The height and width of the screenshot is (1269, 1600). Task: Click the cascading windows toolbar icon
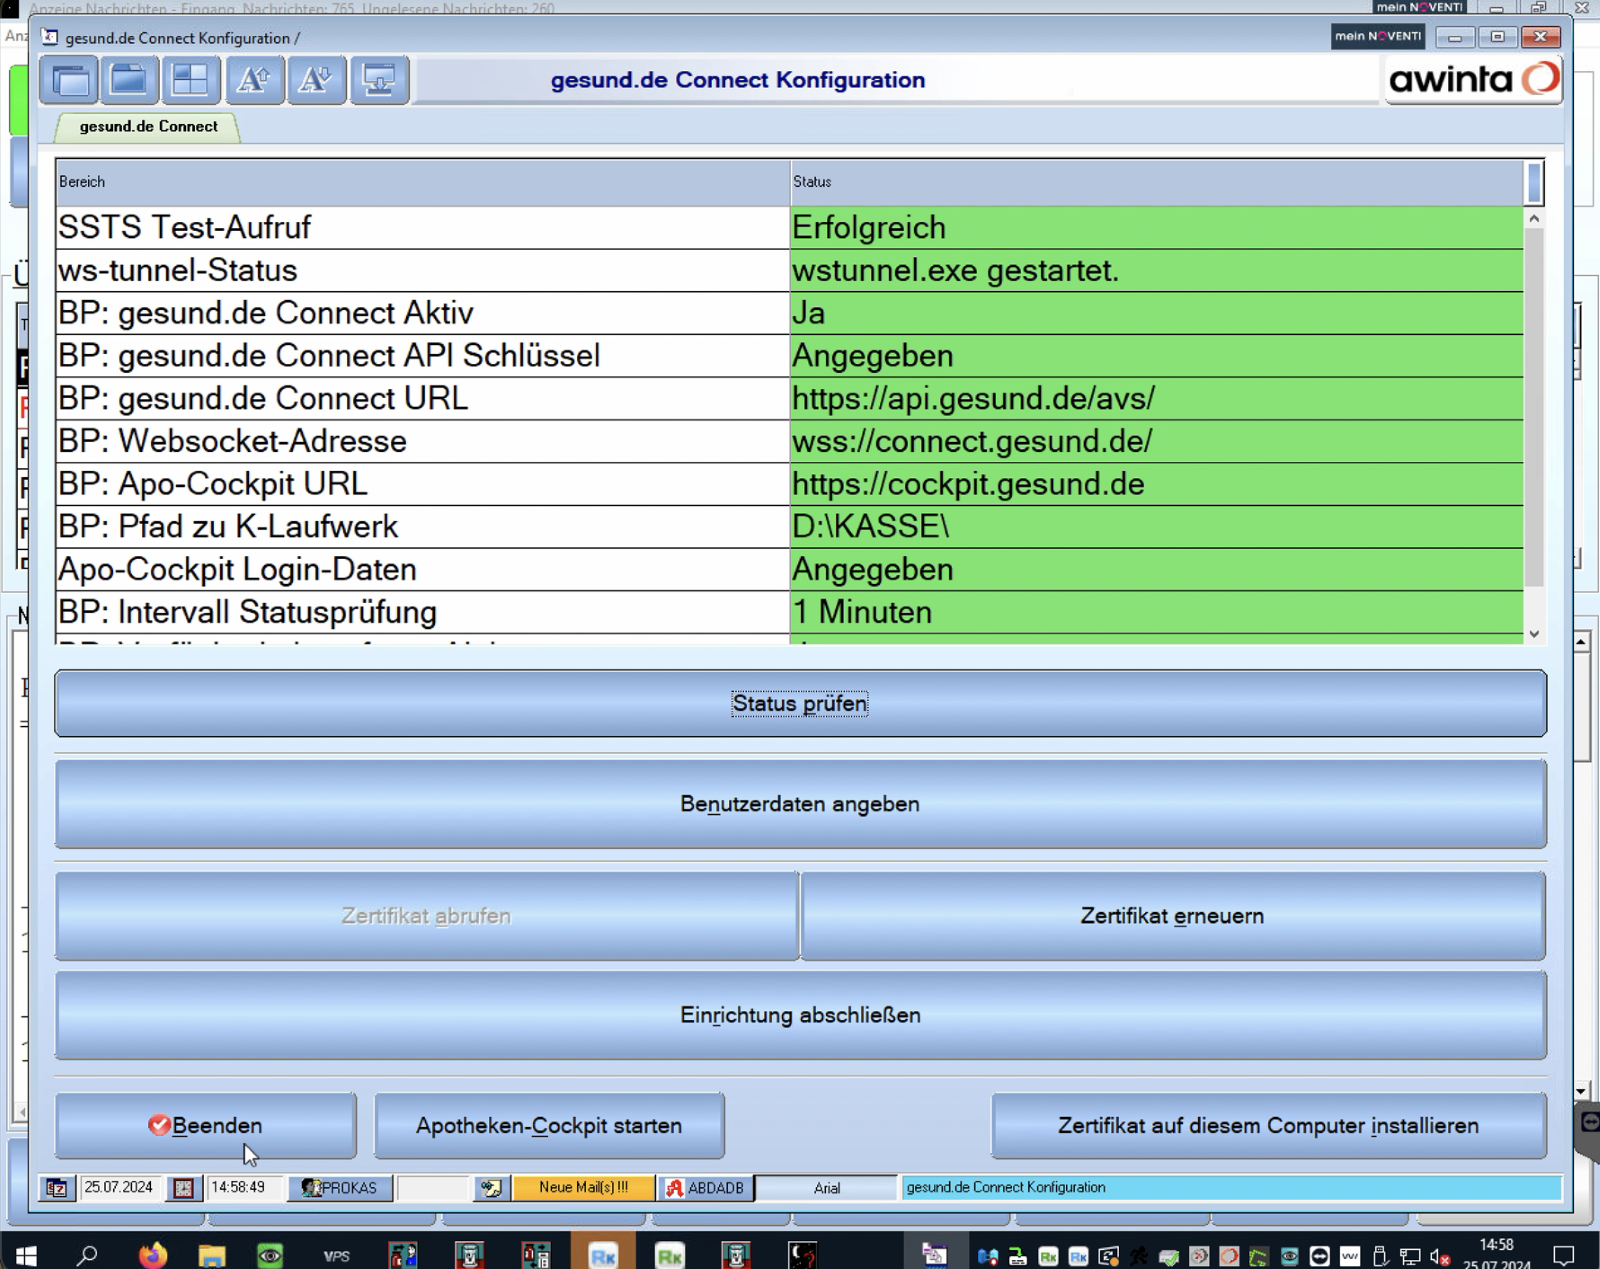pos(69,80)
